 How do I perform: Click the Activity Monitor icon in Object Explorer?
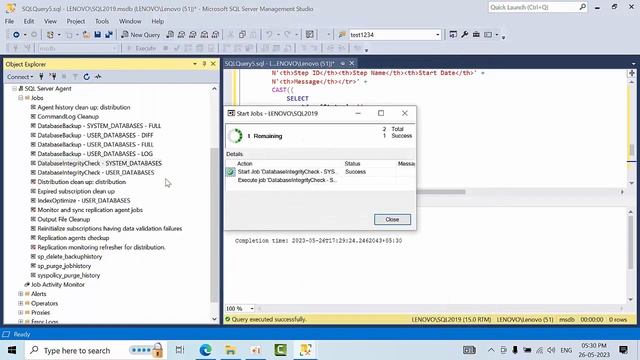point(98,76)
